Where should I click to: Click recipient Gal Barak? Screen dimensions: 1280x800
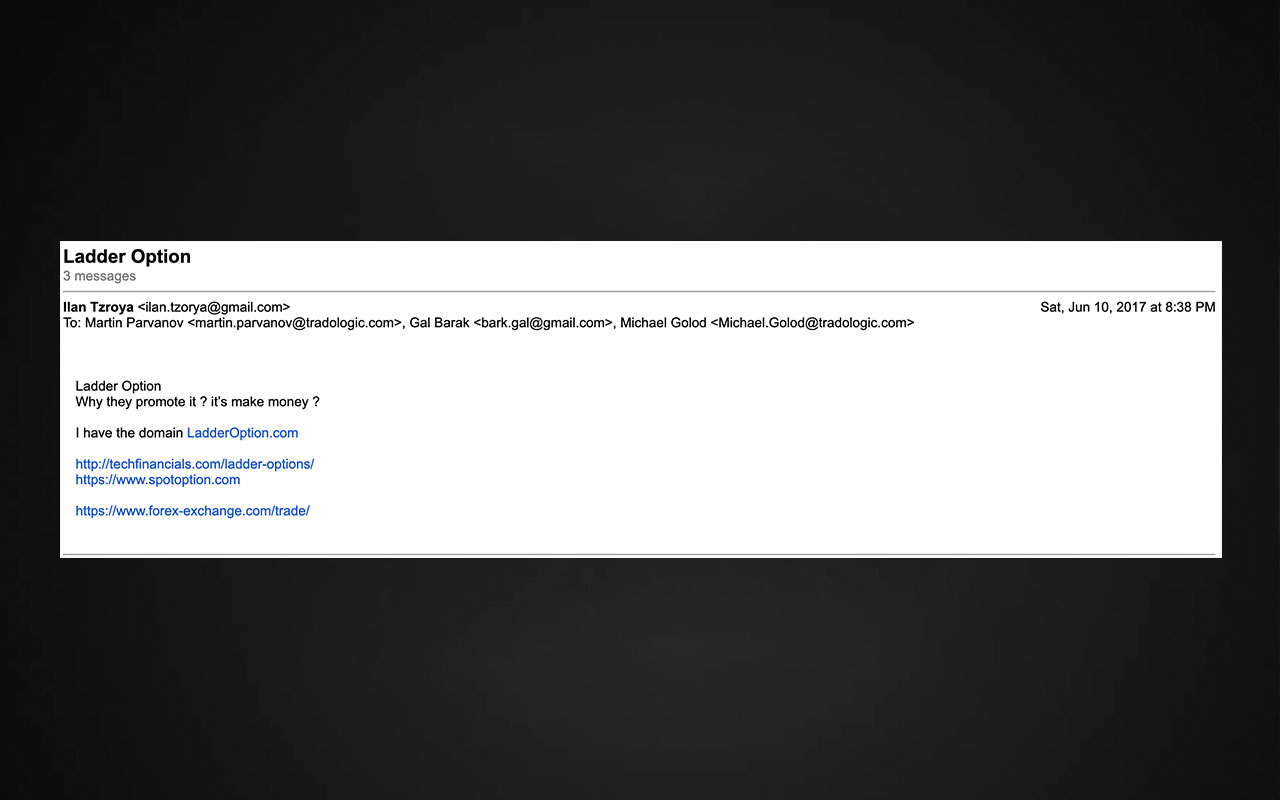[x=439, y=323]
